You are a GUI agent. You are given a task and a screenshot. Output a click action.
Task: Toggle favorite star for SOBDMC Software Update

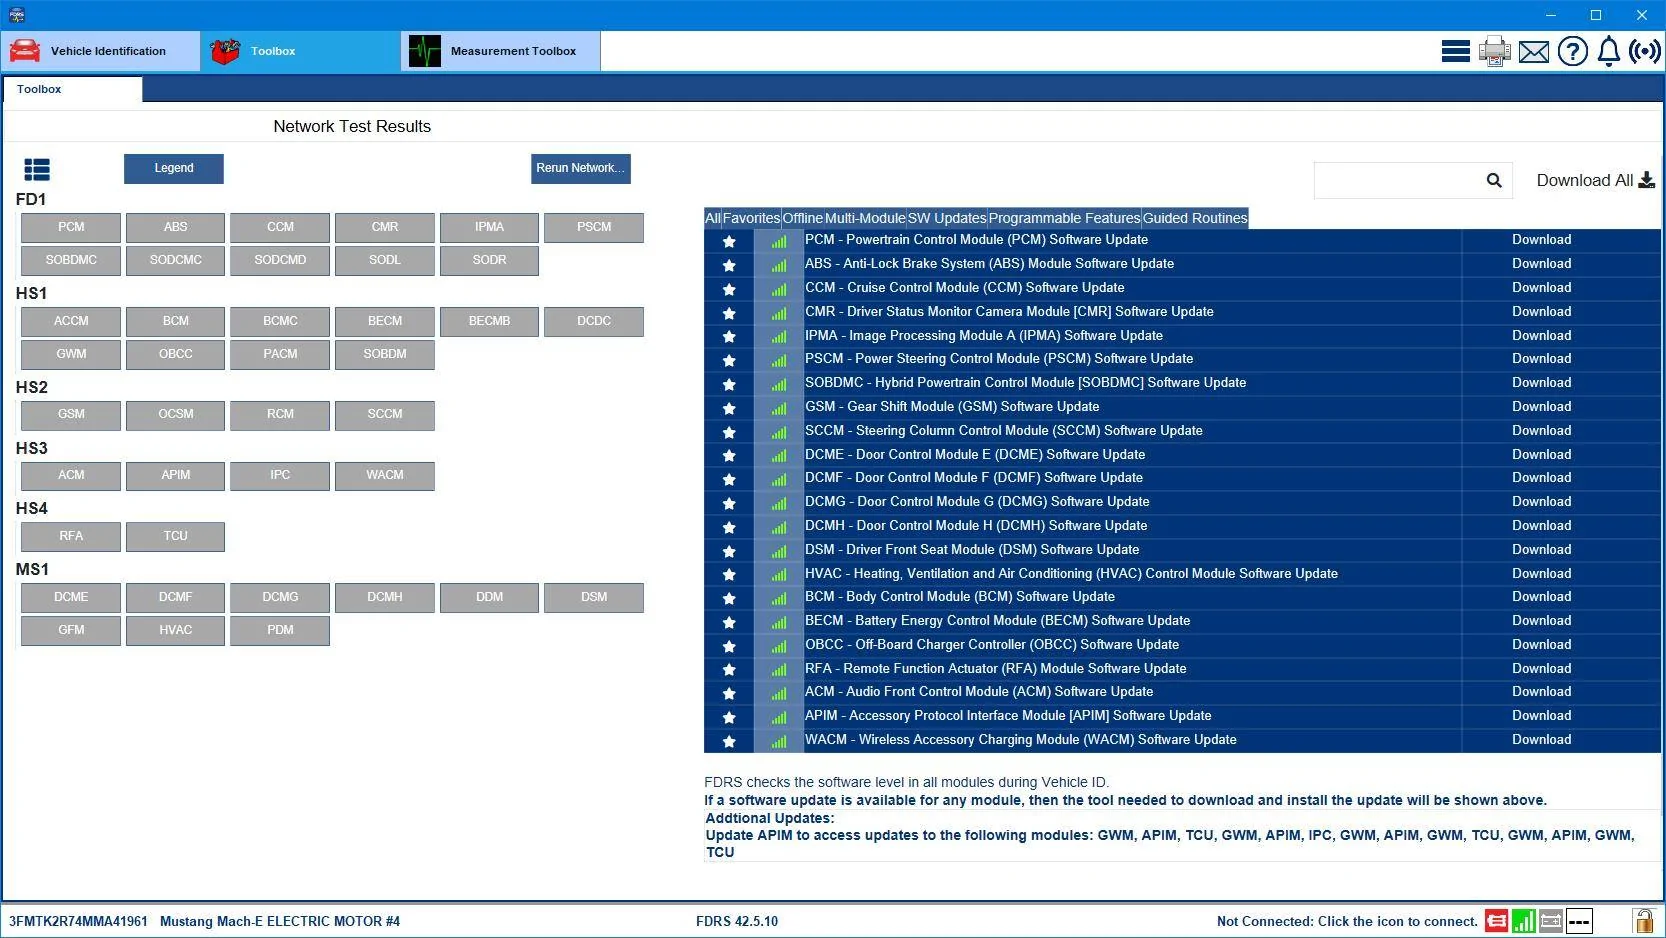point(729,384)
